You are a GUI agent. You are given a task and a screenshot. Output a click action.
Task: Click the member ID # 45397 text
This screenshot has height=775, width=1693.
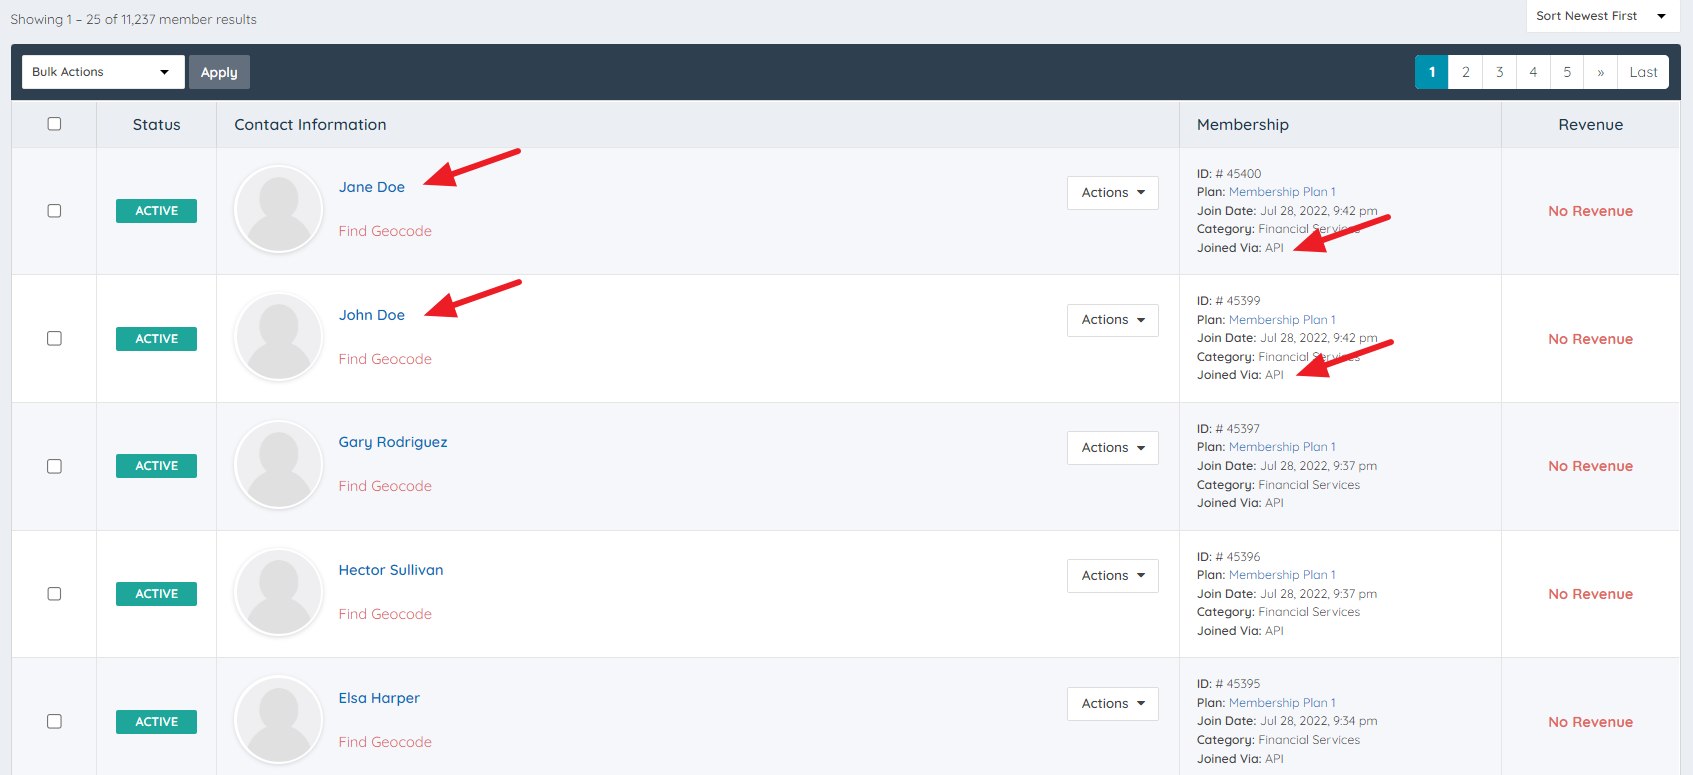click(x=1229, y=429)
